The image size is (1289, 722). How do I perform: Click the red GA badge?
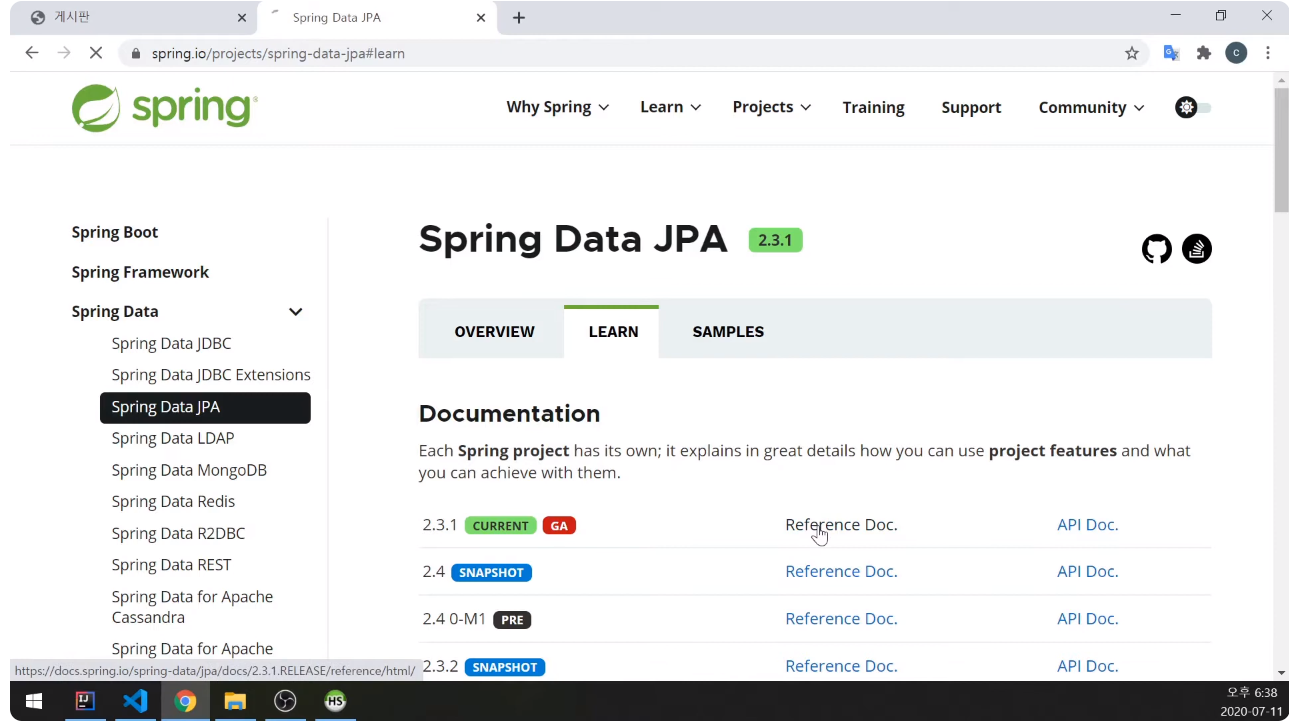pos(559,526)
